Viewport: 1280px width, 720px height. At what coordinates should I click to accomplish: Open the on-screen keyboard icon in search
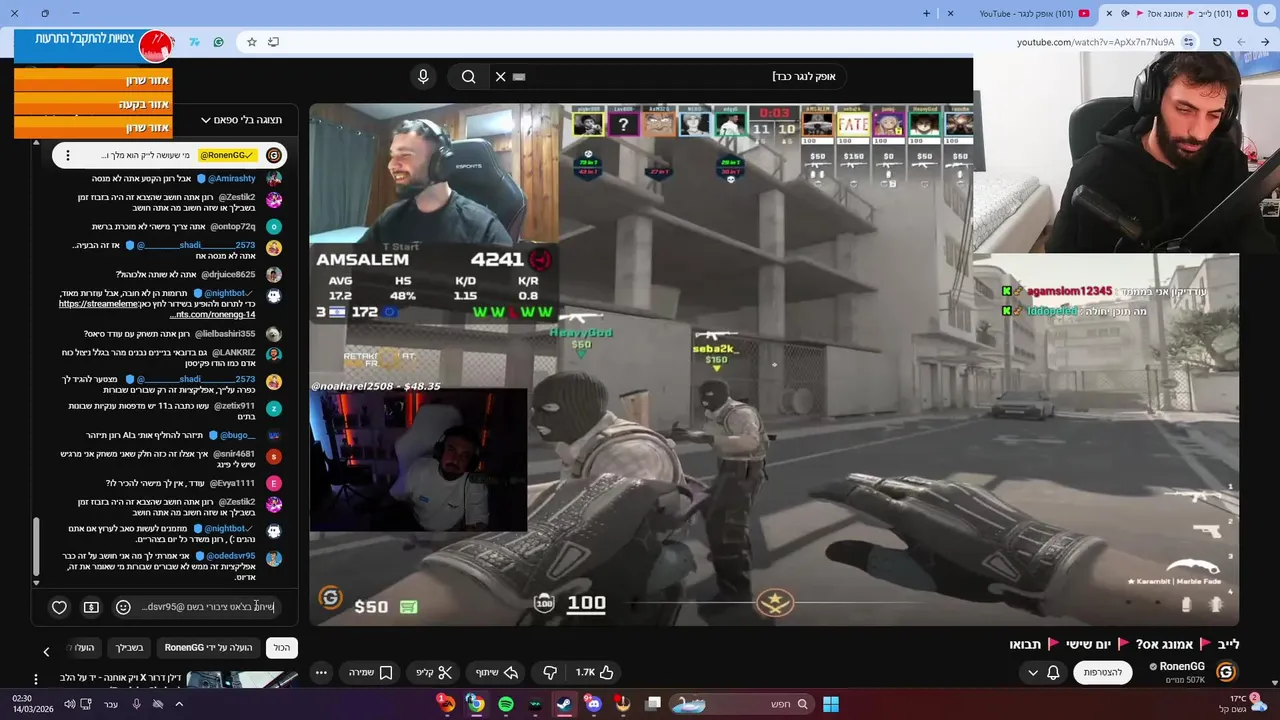click(519, 77)
